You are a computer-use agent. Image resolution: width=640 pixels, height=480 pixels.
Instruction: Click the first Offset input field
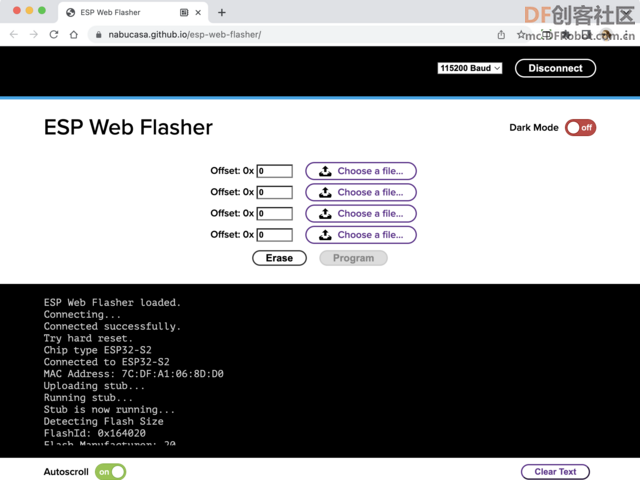click(x=274, y=171)
